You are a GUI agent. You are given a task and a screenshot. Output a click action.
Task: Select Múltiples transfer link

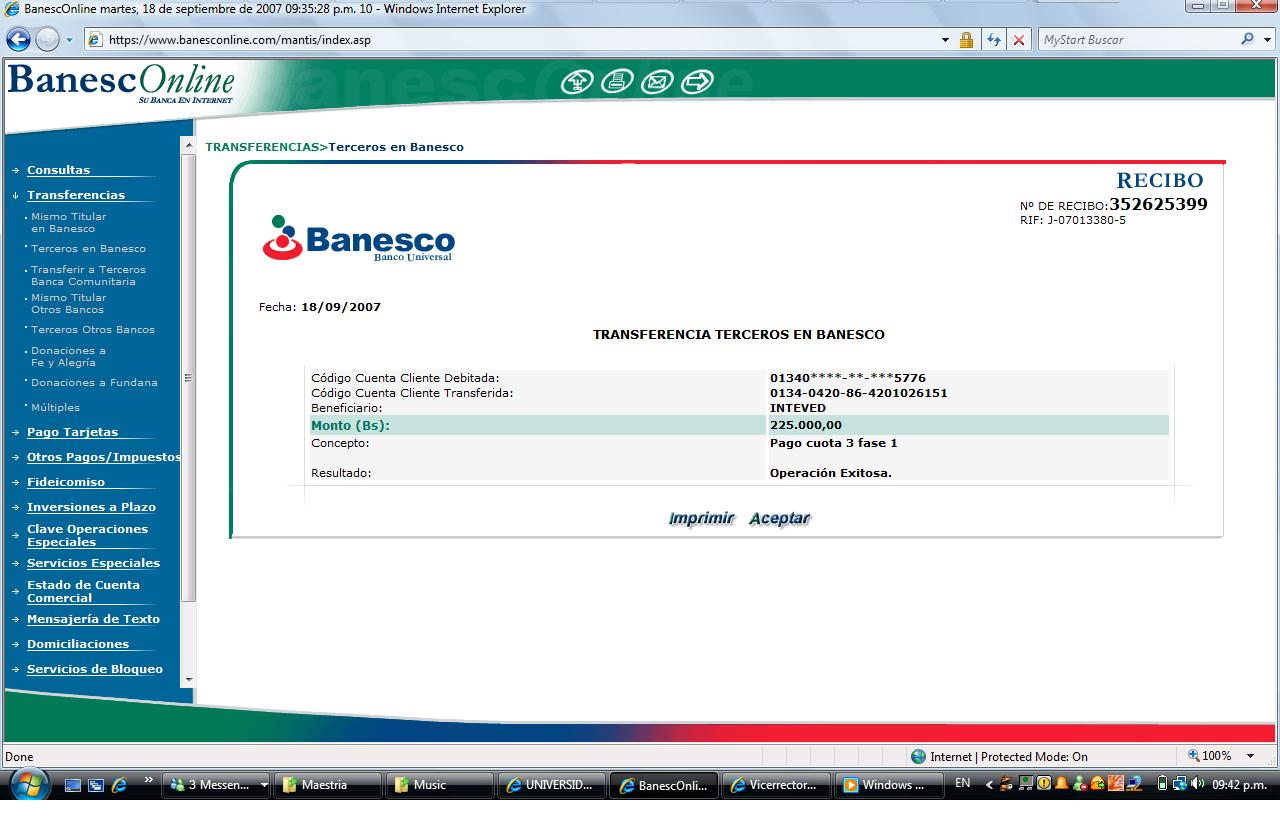click(x=55, y=407)
